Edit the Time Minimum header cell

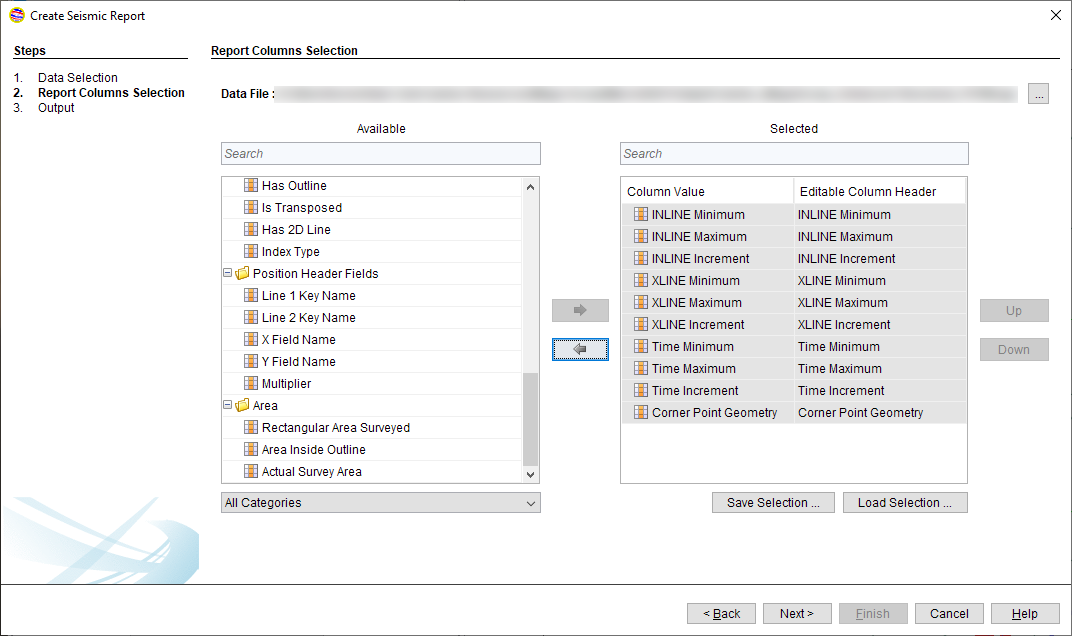click(x=880, y=346)
